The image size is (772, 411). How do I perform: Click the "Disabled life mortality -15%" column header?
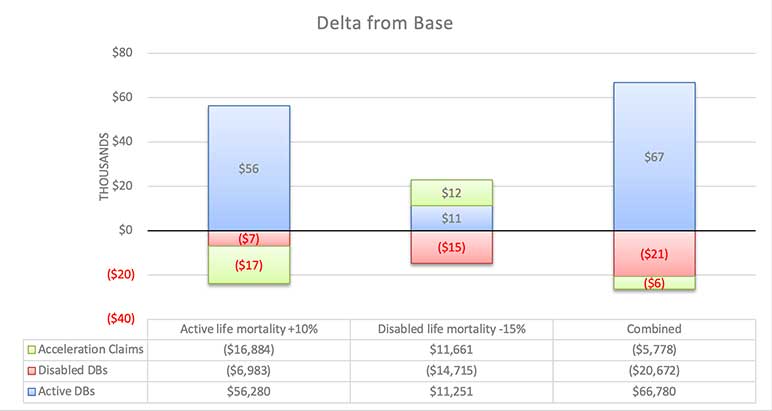[451, 329]
